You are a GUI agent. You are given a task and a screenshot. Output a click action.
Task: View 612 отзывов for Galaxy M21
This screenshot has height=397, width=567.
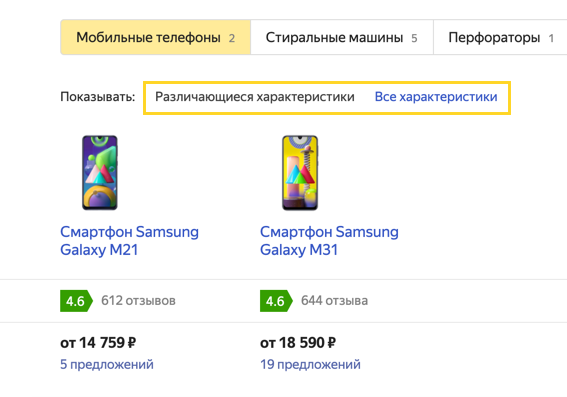138,300
